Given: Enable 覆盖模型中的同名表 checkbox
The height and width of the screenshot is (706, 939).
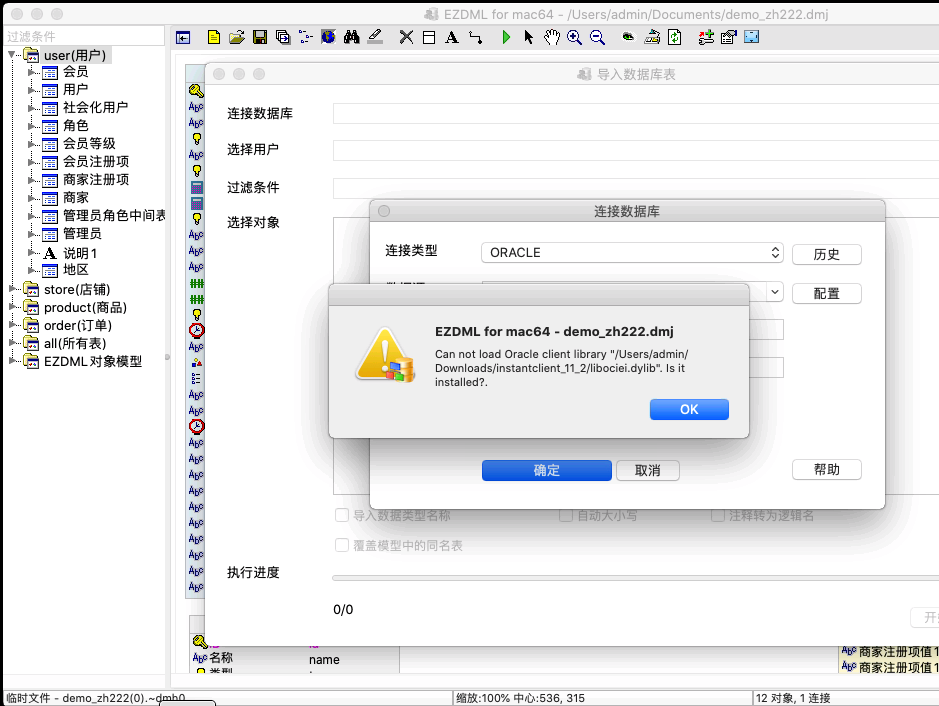Looking at the screenshot, I should point(342,545).
